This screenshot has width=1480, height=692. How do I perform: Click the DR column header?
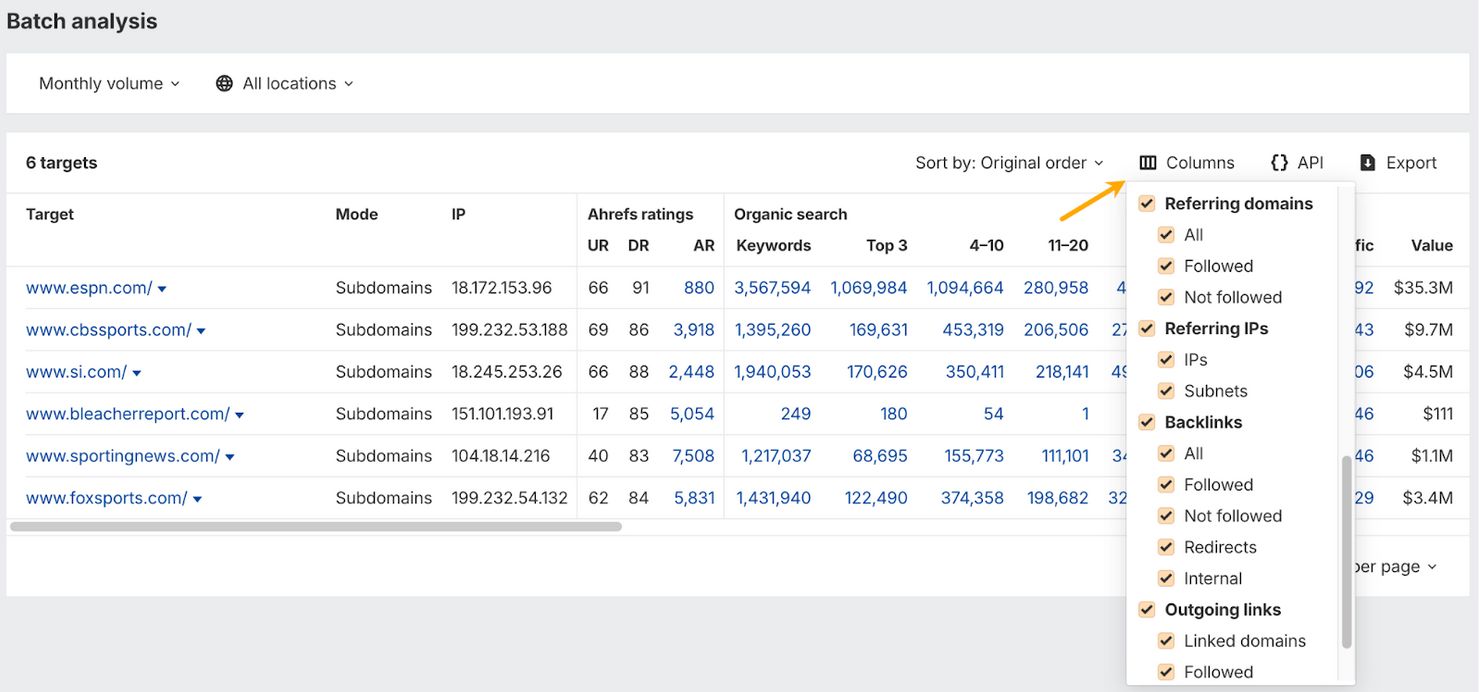tap(638, 246)
